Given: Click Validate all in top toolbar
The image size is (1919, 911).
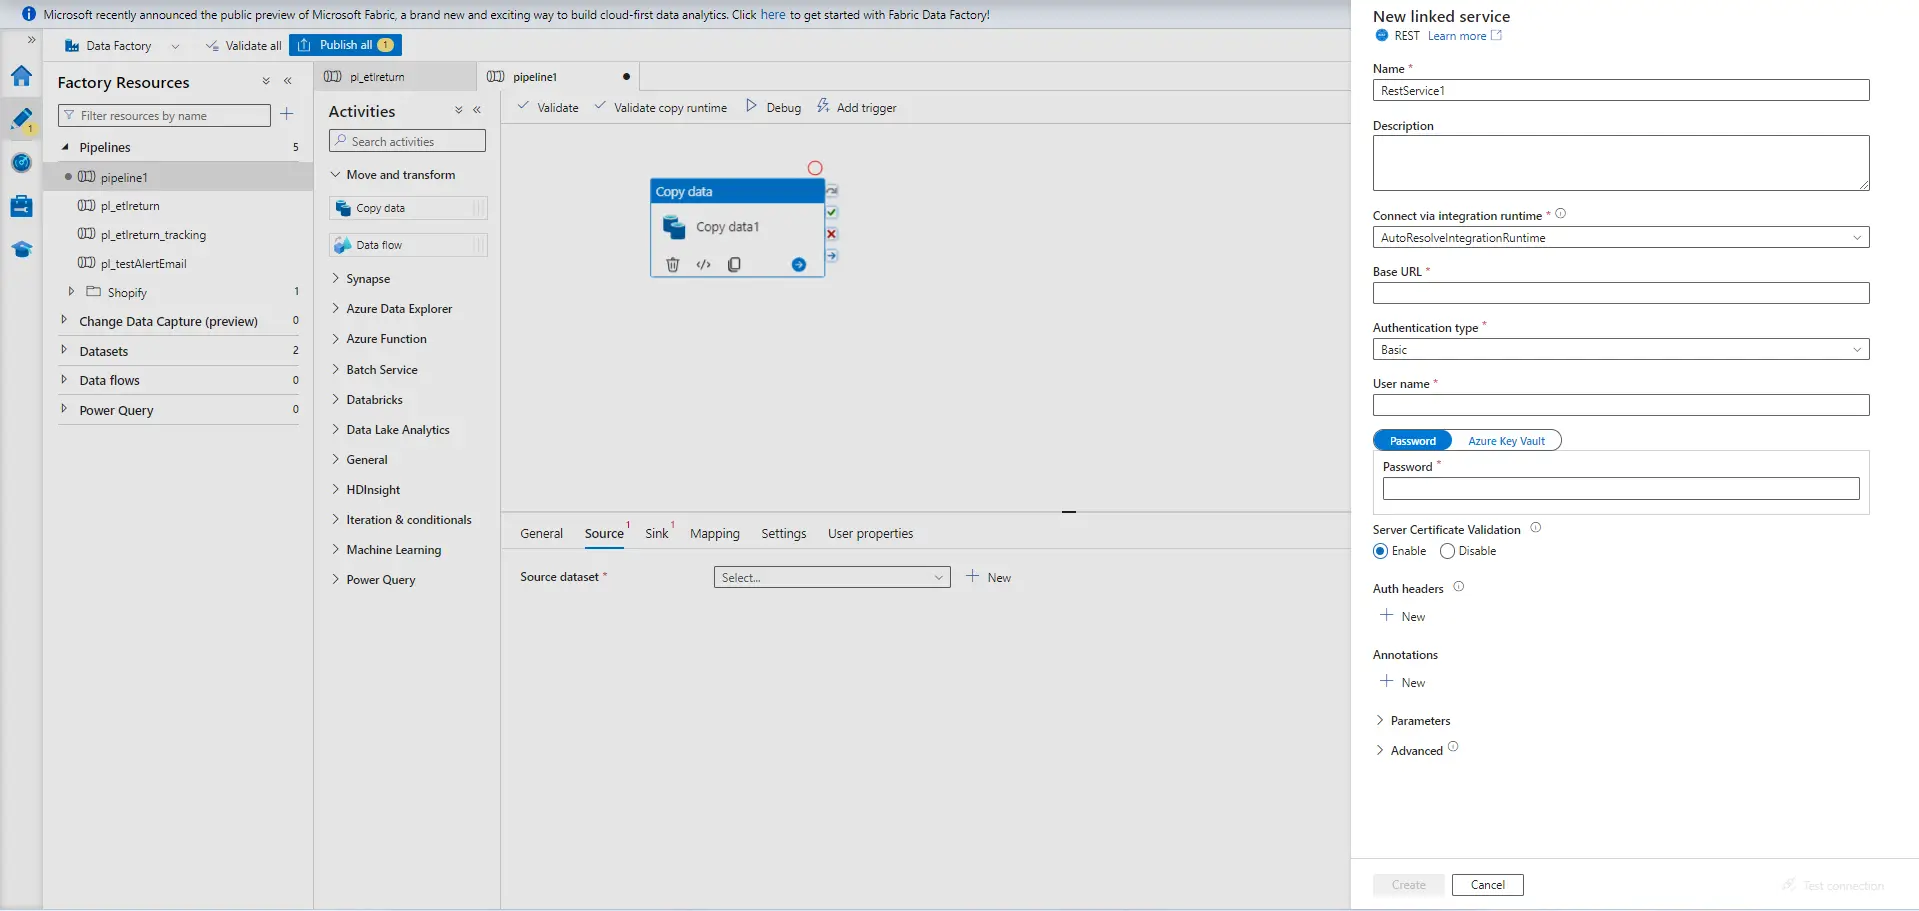Looking at the screenshot, I should coord(244,46).
